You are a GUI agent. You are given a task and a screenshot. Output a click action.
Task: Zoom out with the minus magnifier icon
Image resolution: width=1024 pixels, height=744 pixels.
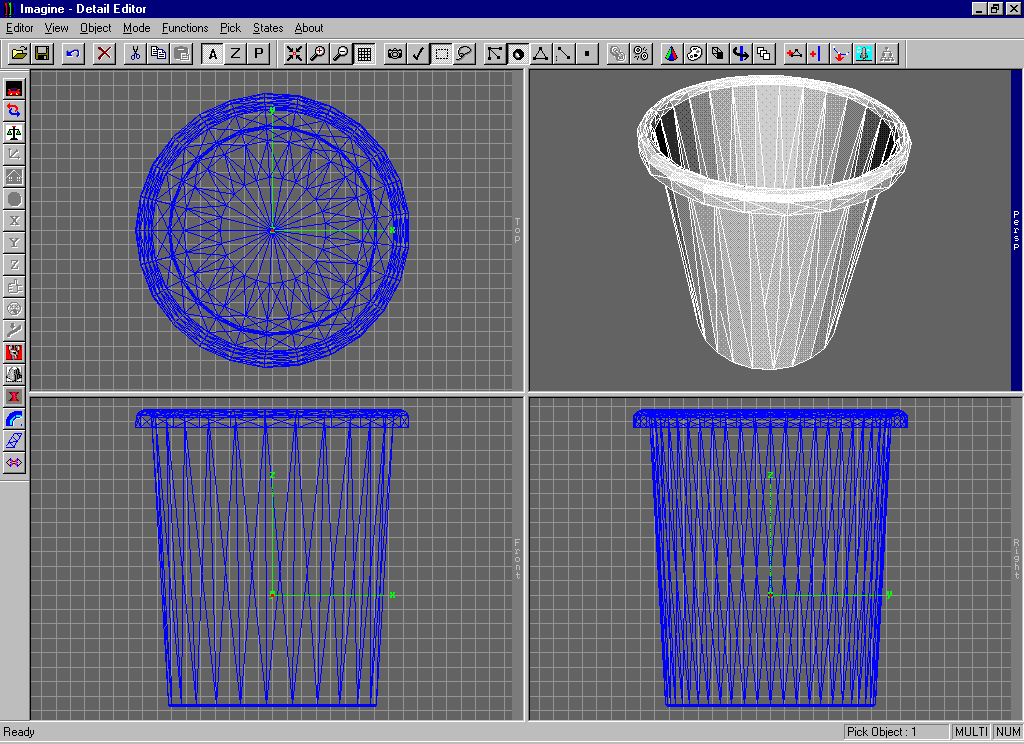342,54
